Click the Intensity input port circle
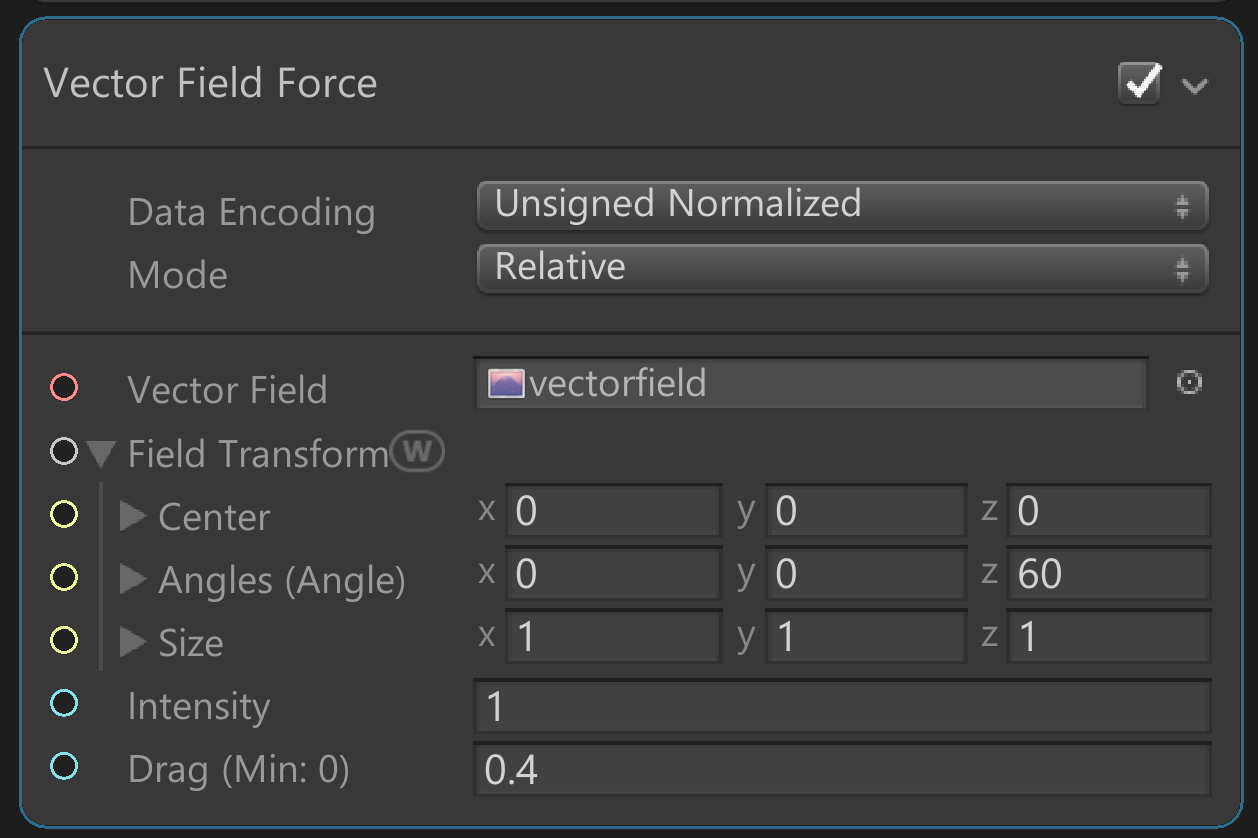The height and width of the screenshot is (838, 1258). (x=64, y=704)
